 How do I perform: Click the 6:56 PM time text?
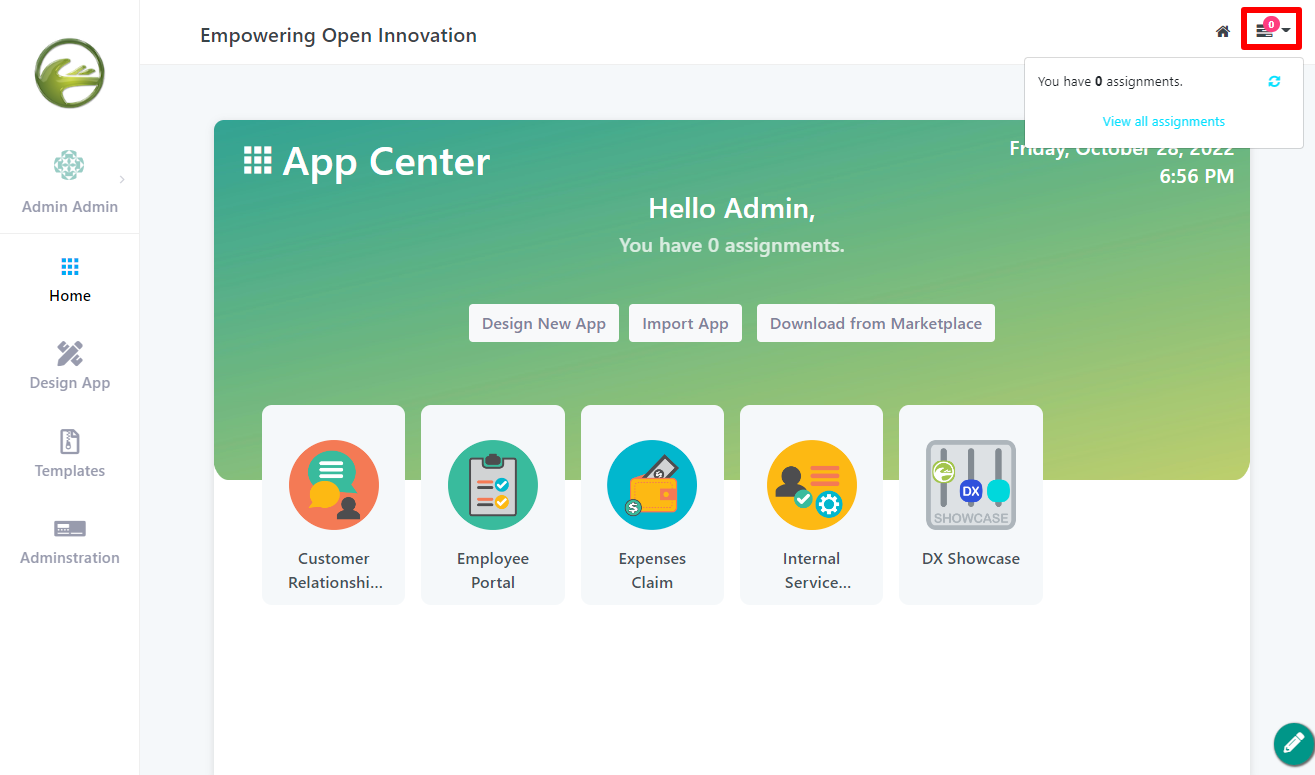1197,177
